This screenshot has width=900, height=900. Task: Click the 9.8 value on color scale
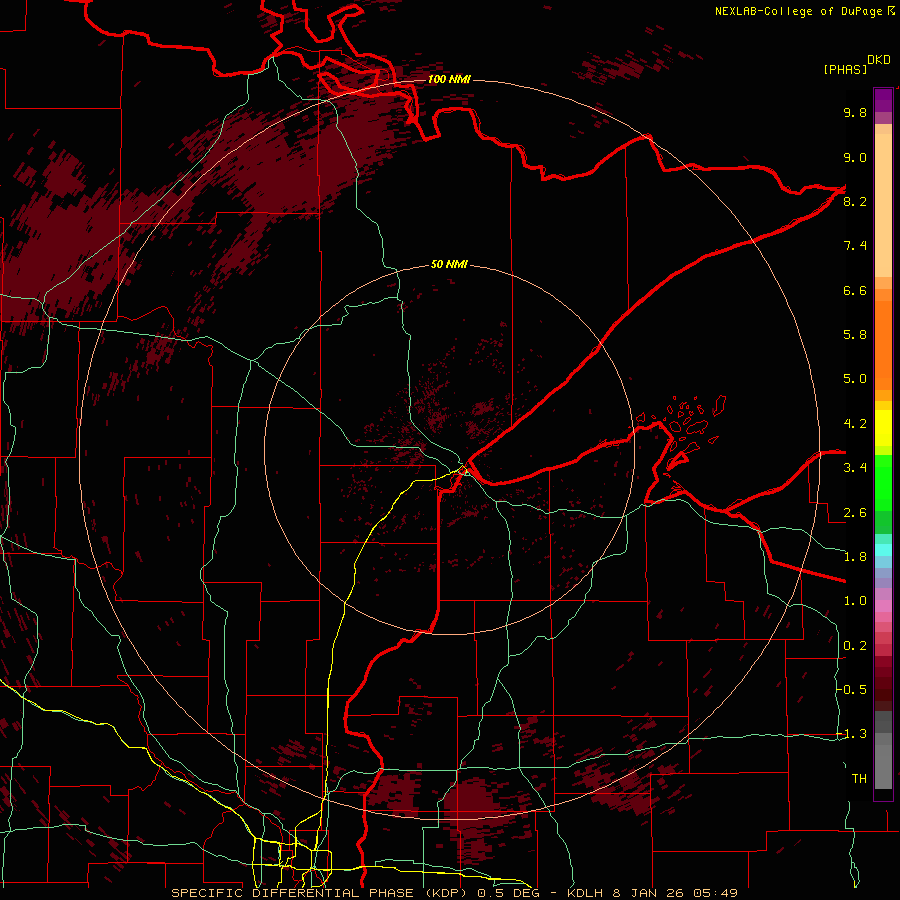(855, 112)
